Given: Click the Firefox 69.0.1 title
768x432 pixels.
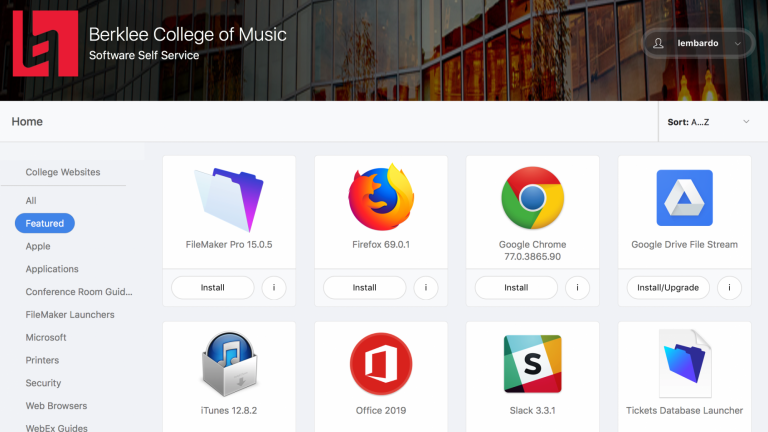Looking at the screenshot, I should click(x=381, y=244).
